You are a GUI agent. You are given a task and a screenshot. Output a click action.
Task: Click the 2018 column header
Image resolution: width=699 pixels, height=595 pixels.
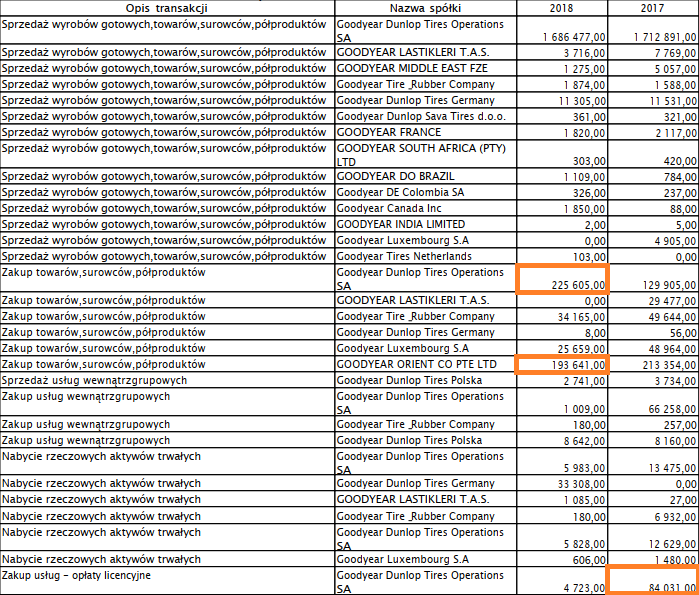562,8
